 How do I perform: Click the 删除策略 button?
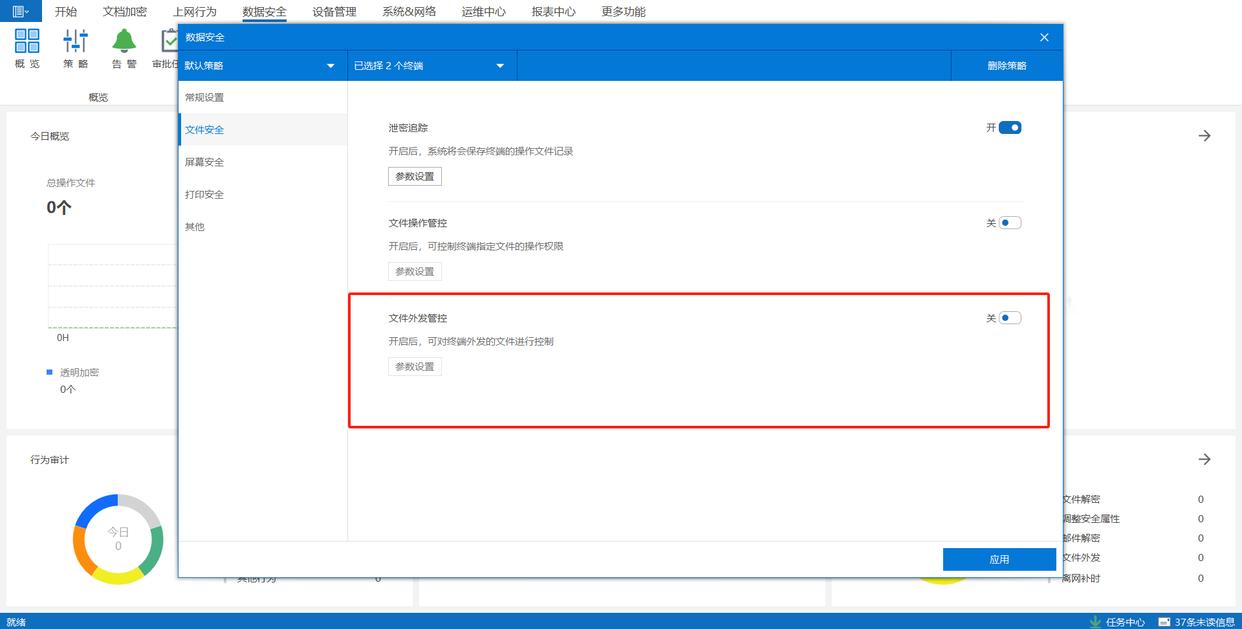(1006, 66)
